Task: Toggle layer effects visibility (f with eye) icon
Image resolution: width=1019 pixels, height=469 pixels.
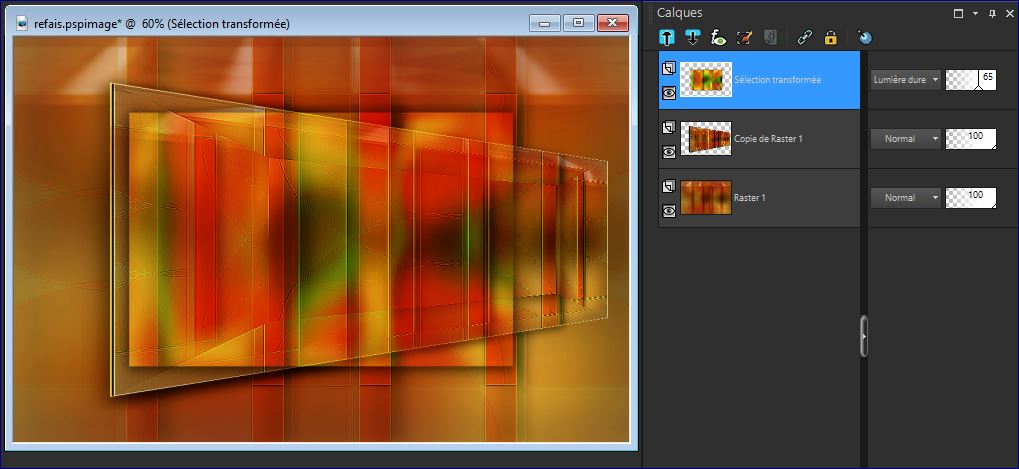Action: (x=718, y=38)
